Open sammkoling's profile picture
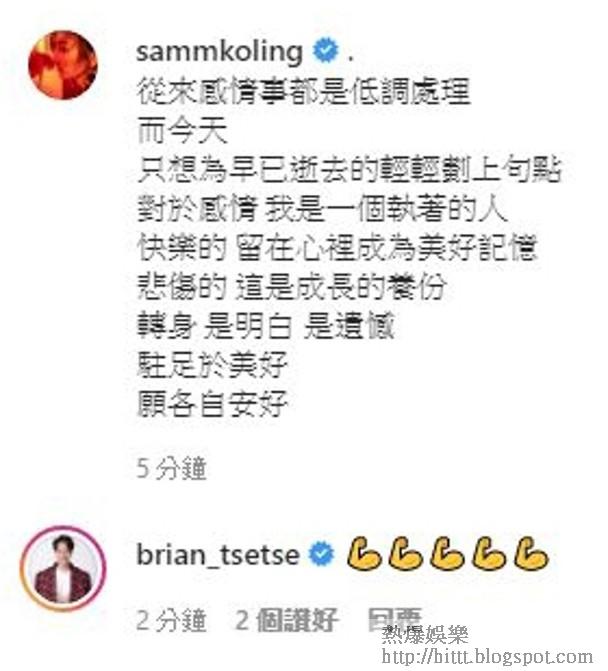Screen dimensions: 608x671 63,65
